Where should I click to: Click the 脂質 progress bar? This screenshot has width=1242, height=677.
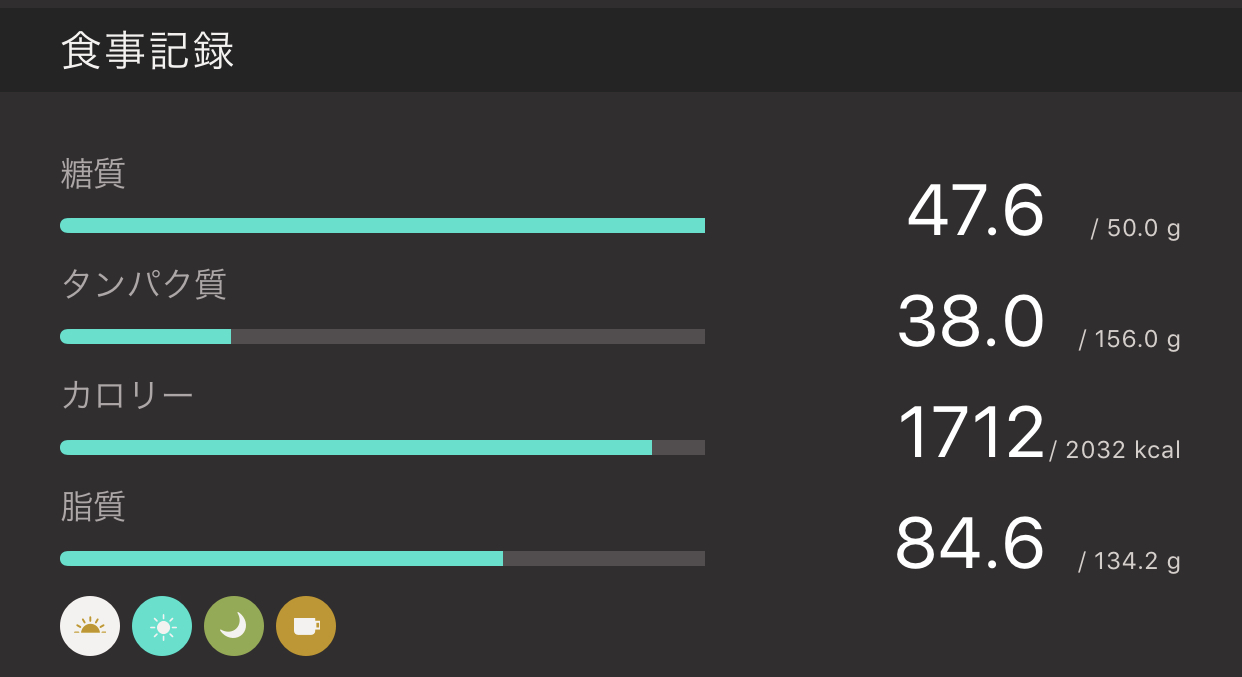pos(382,559)
